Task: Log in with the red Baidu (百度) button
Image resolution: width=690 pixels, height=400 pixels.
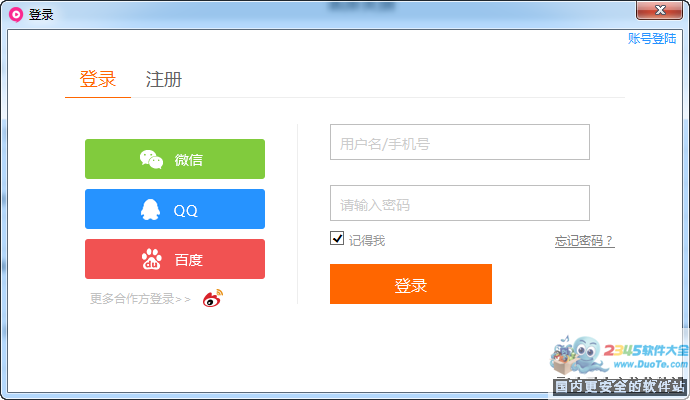Action: point(175,259)
